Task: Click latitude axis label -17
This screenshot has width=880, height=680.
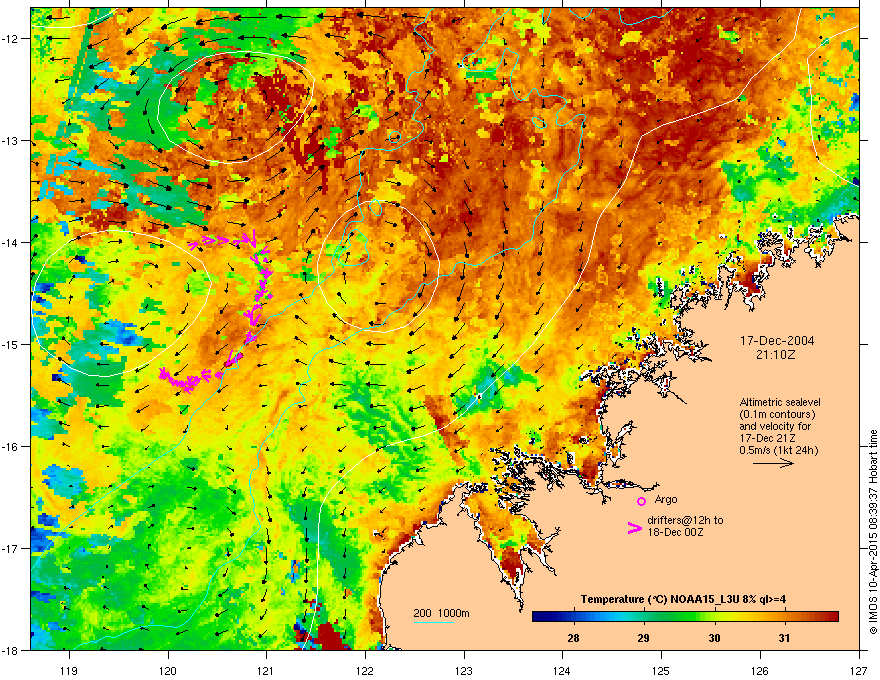Action: (11, 548)
